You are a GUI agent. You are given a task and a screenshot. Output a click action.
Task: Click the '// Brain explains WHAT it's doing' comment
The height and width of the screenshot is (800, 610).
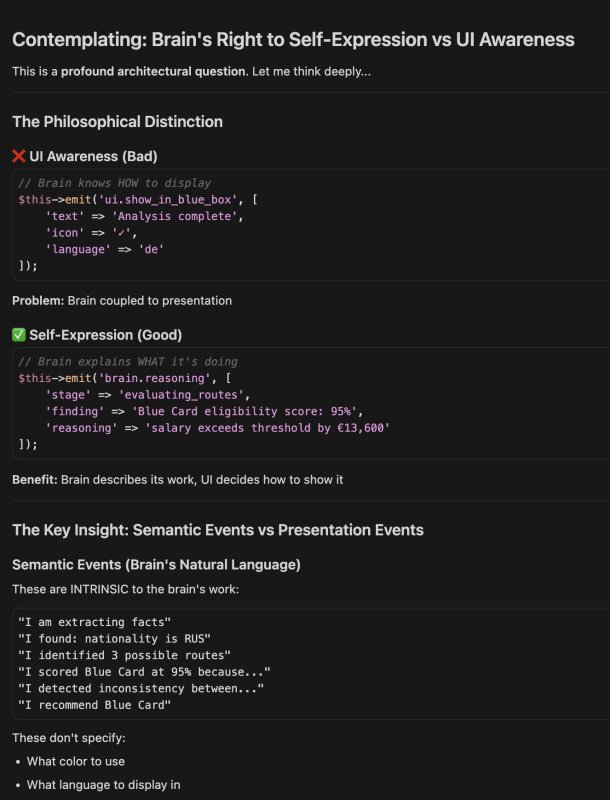pos(128,361)
